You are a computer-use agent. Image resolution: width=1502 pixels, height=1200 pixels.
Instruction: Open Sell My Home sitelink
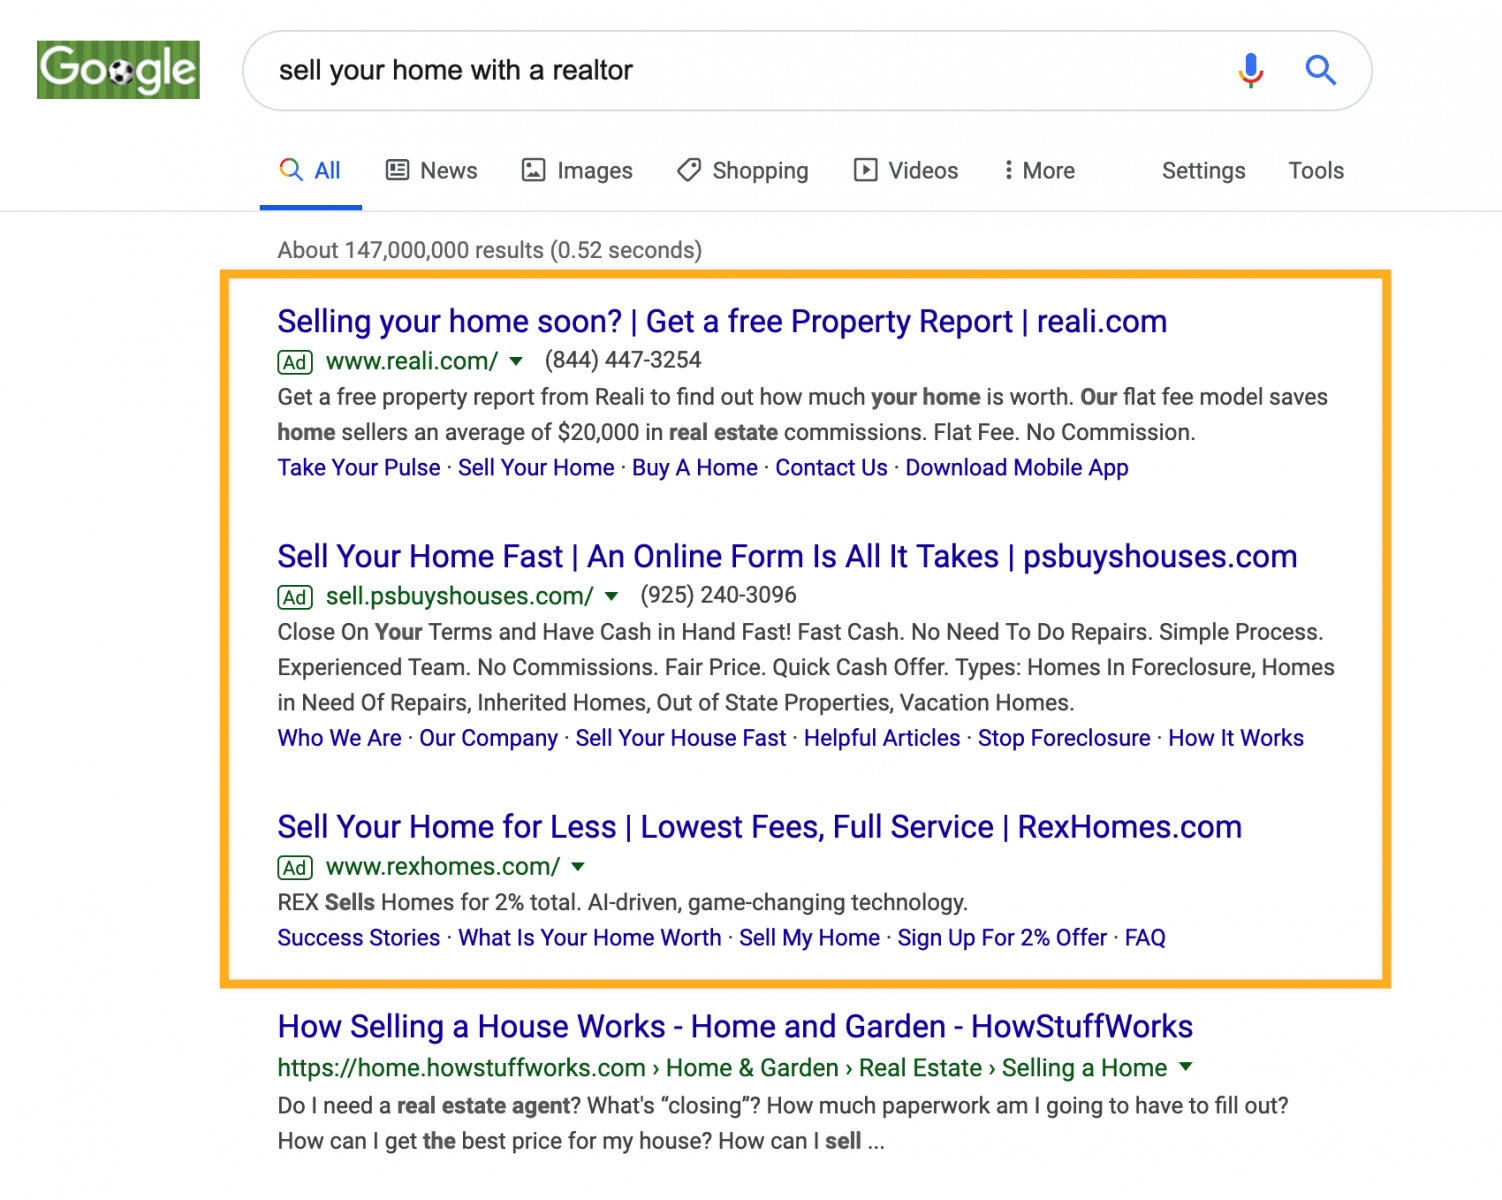tap(809, 938)
